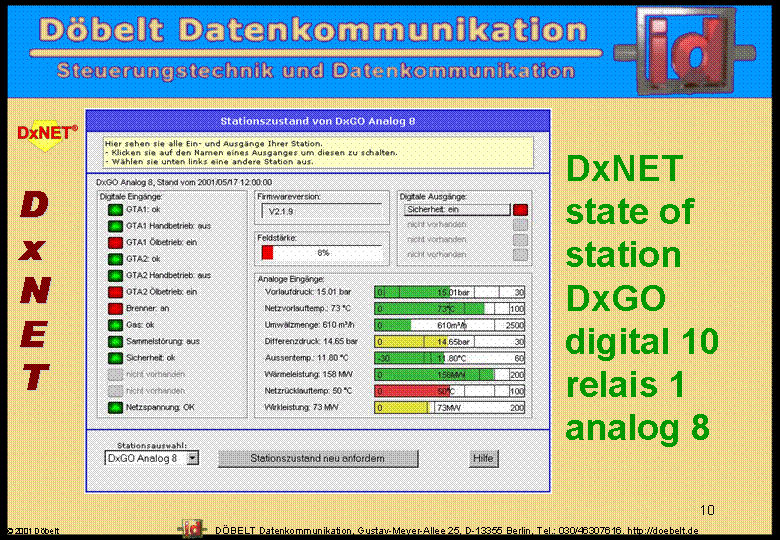Click slide page number 10
The width and height of the screenshot is (780, 540).
coord(707,510)
